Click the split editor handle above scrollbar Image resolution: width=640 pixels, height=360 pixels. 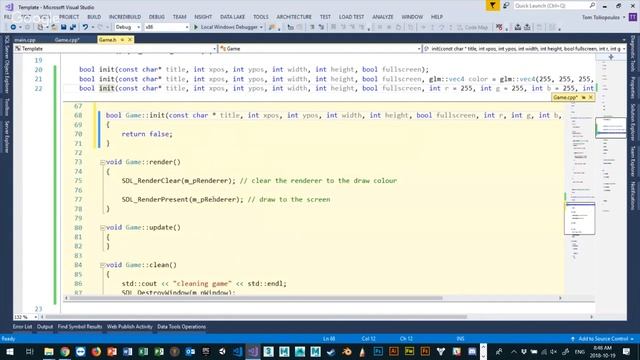click(x=611, y=57)
